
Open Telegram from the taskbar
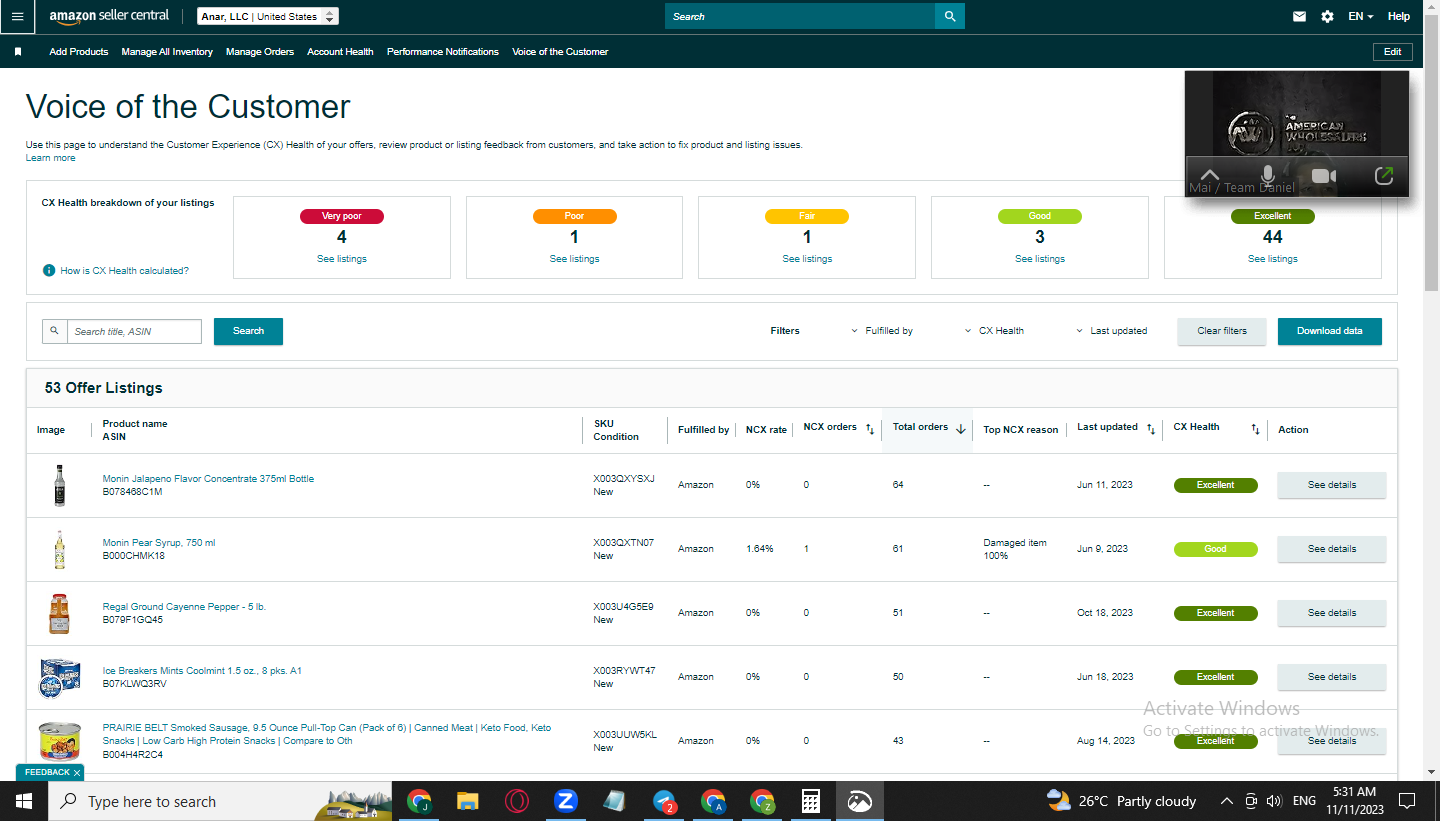point(664,801)
